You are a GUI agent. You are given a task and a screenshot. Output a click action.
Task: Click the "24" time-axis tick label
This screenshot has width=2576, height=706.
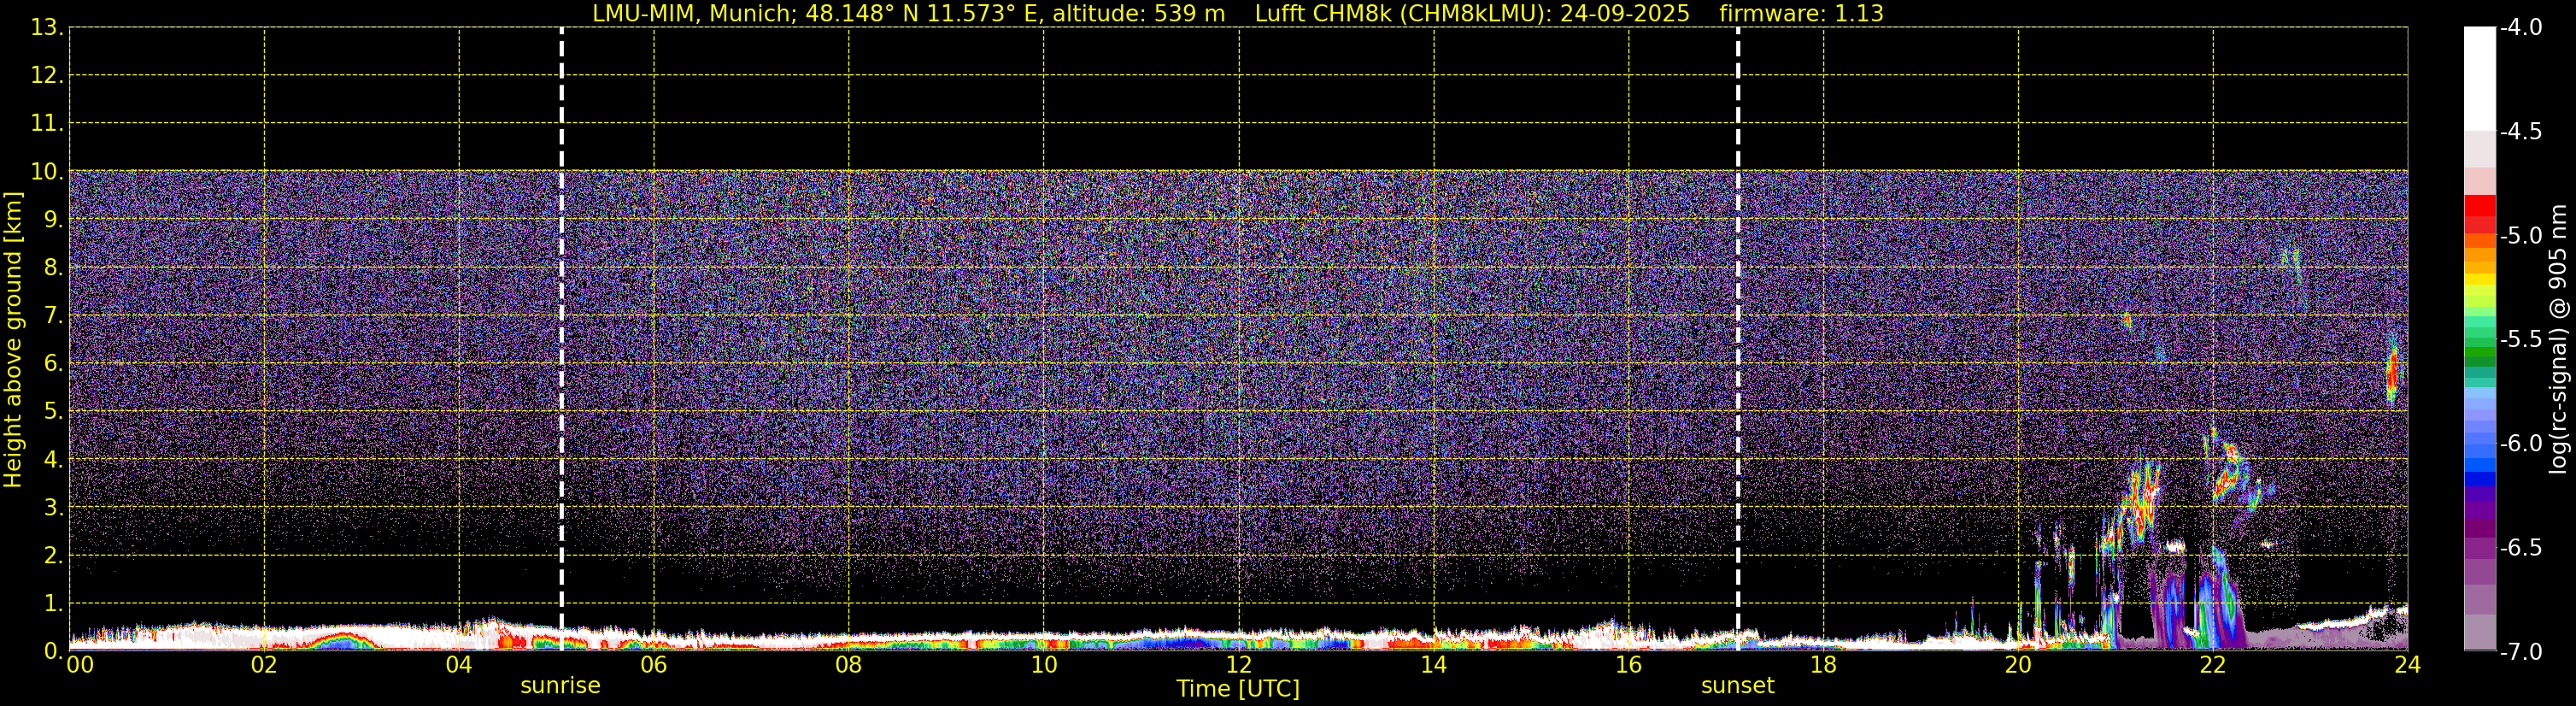click(x=2408, y=665)
